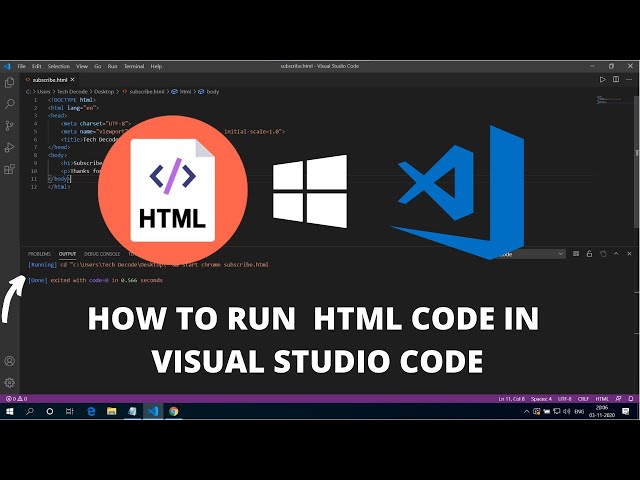The height and width of the screenshot is (480, 640).
Task: Open Windows taskbar search
Action: click(30, 411)
